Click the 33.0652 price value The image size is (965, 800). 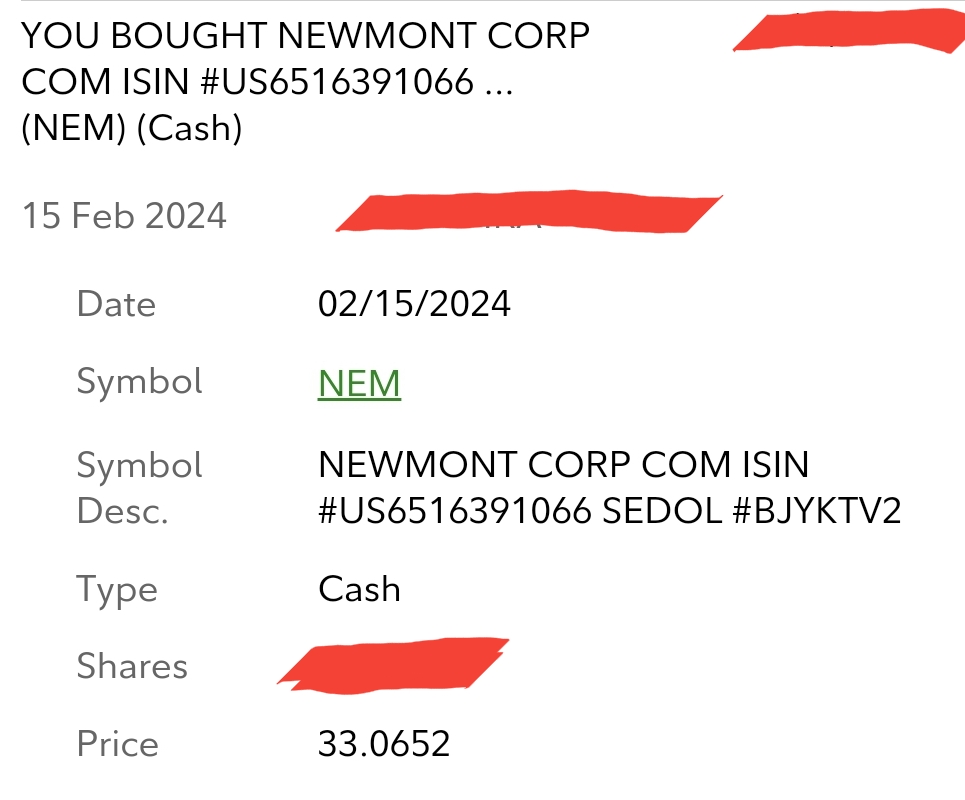pos(384,743)
